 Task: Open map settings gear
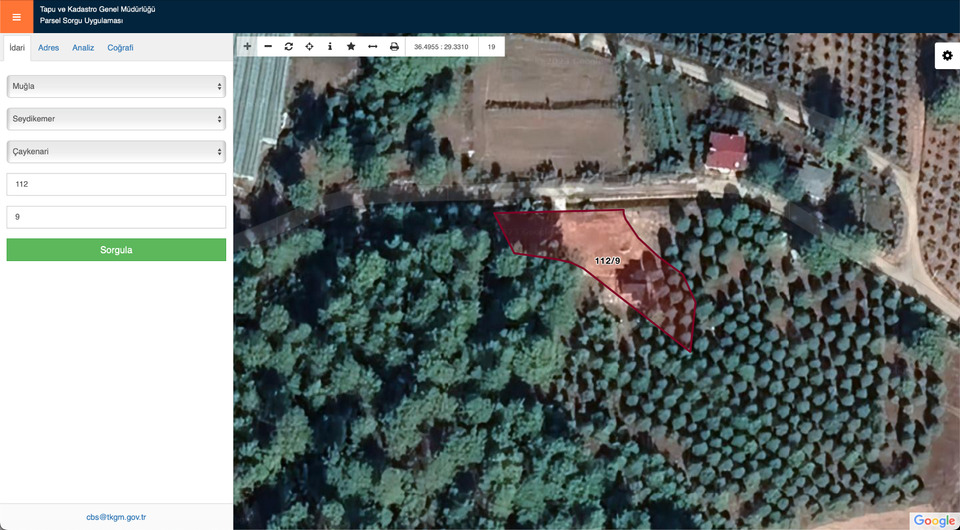click(x=947, y=57)
